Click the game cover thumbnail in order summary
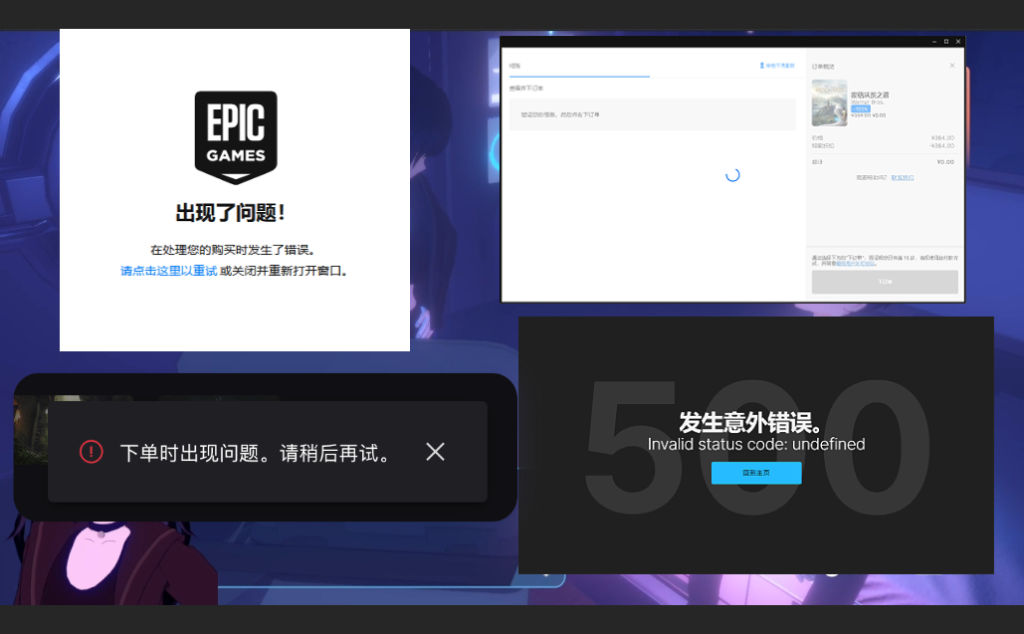The height and width of the screenshot is (634, 1024). [829, 103]
